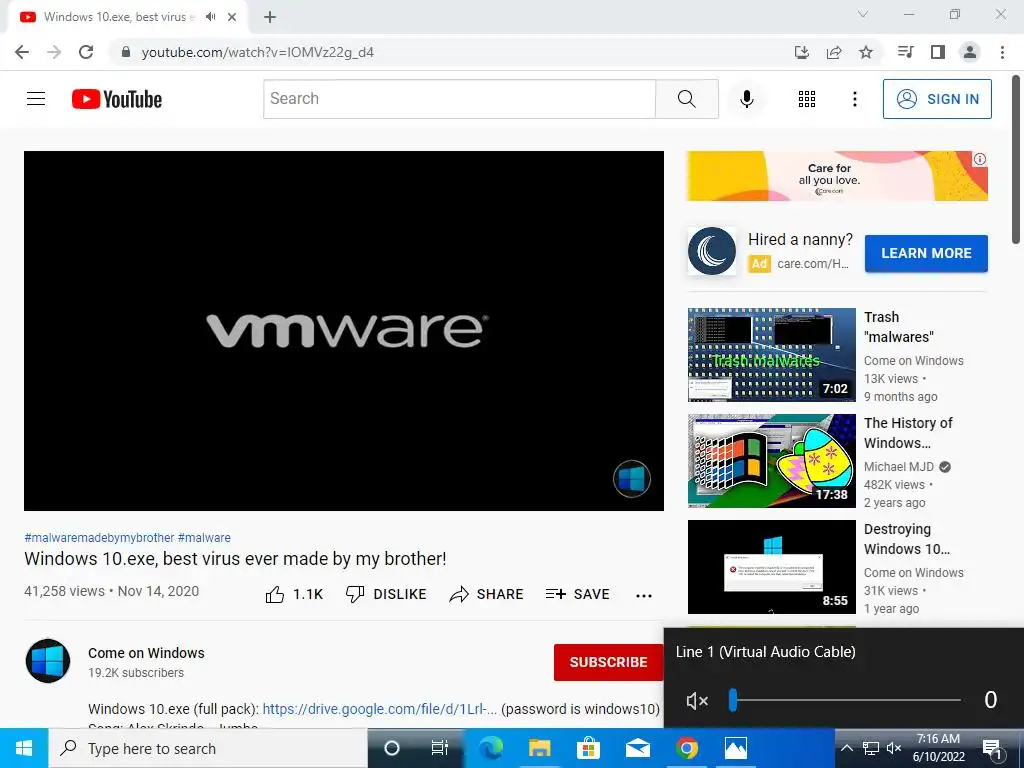
Task: Toggle the Chrome side panel icon
Action: click(938, 52)
